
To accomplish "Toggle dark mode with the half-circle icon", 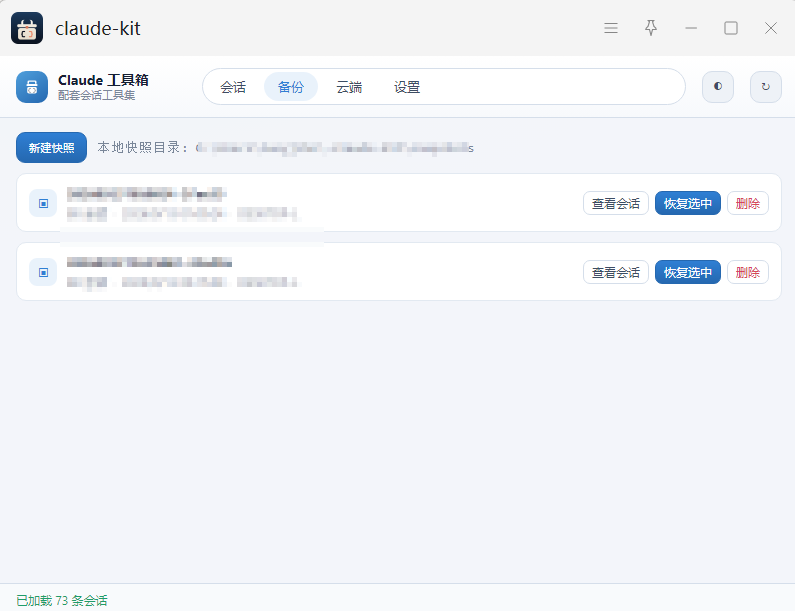I will tap(717, 87).
